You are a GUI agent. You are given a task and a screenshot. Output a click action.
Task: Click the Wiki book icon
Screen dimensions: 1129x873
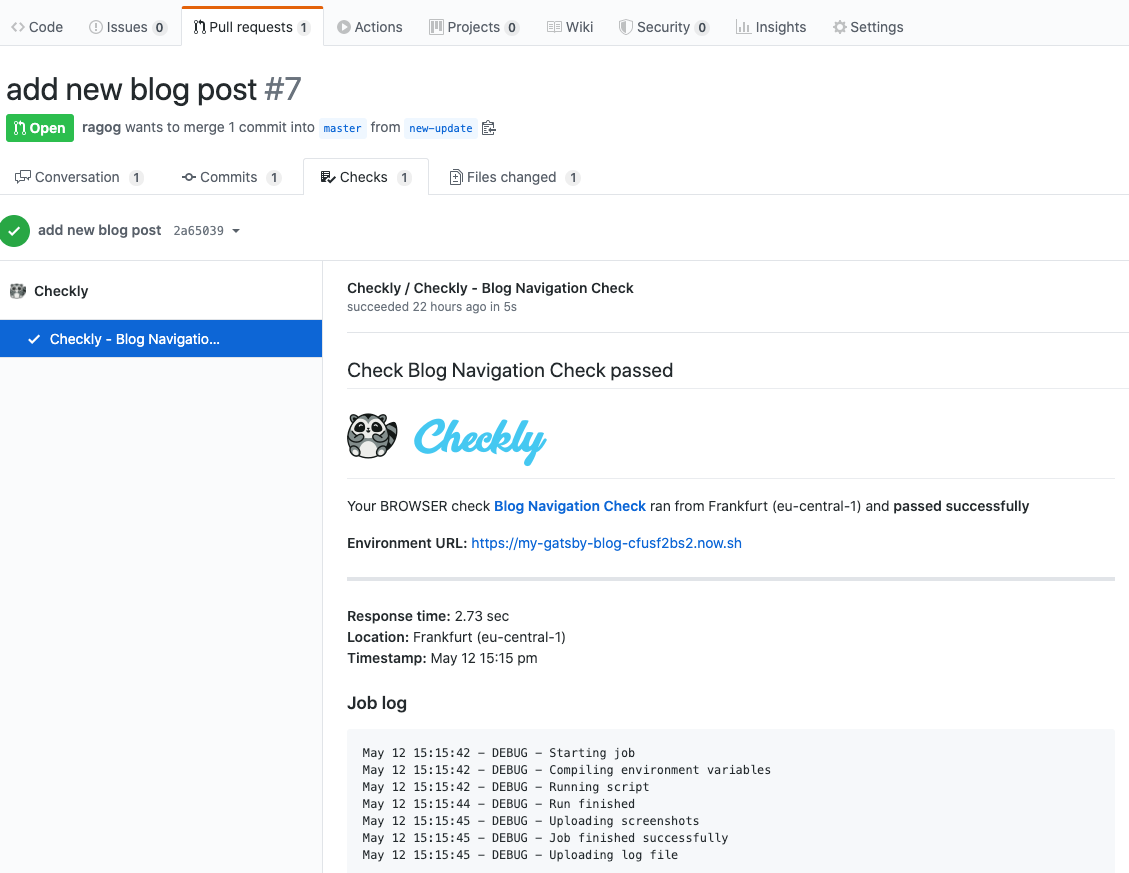tap(552, 27)
